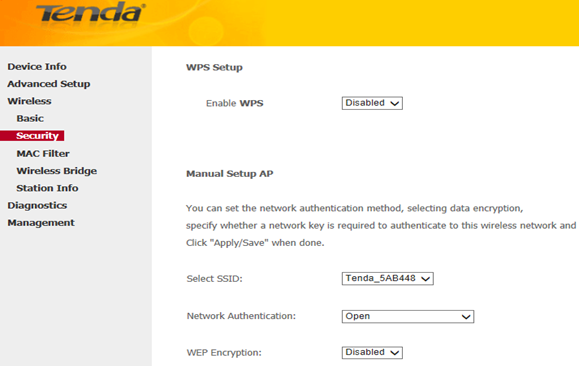
Task: Open the Select SSID dropdown
Action: 388,278
